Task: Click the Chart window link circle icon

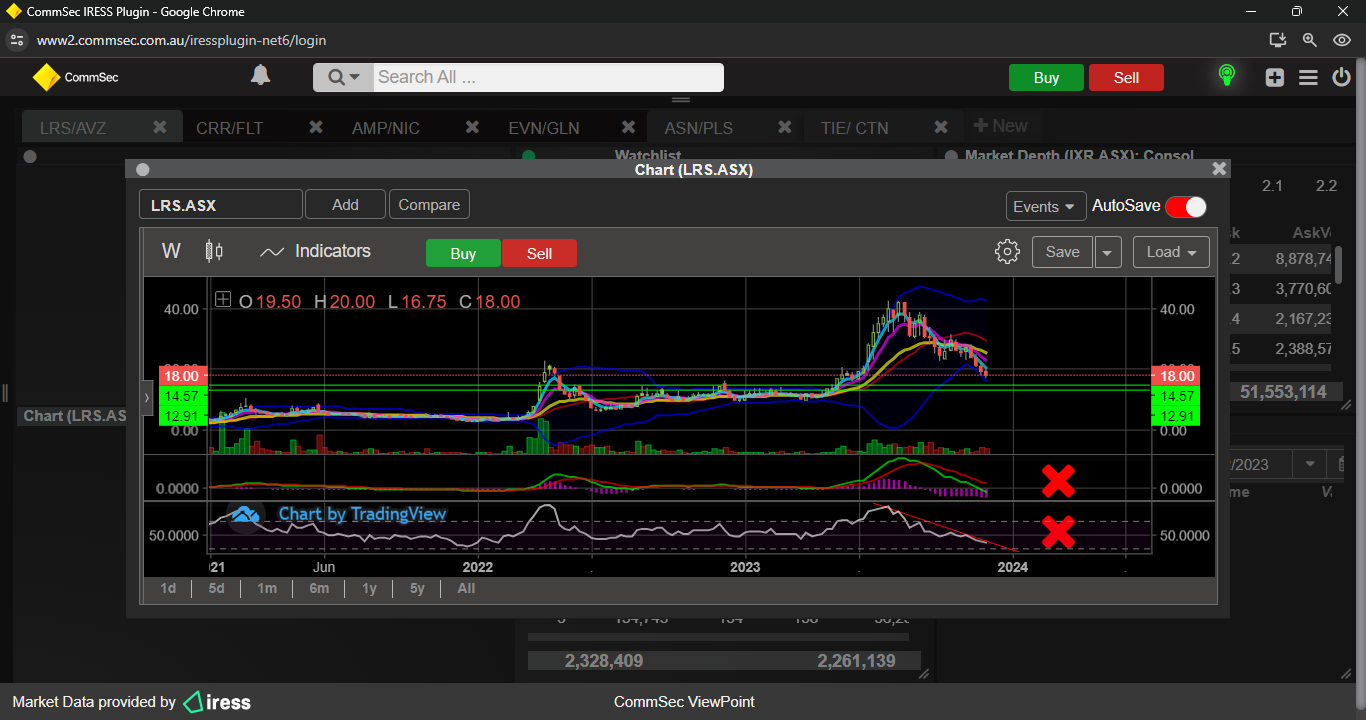Action: [142, 170]
